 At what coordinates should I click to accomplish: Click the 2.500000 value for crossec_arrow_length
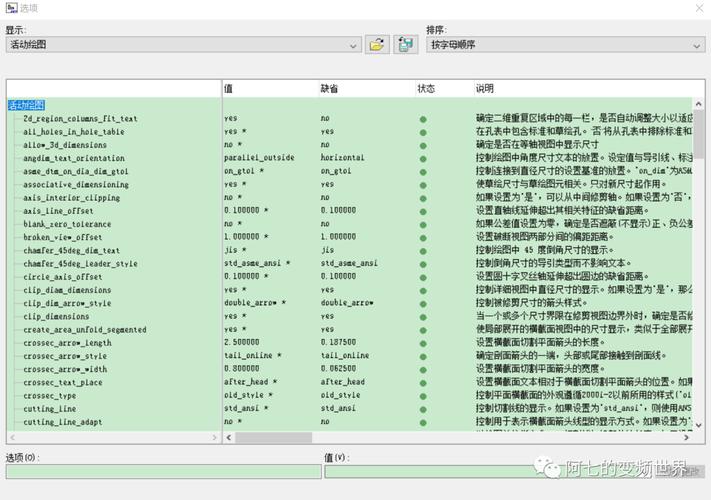(x=242, y=342)
